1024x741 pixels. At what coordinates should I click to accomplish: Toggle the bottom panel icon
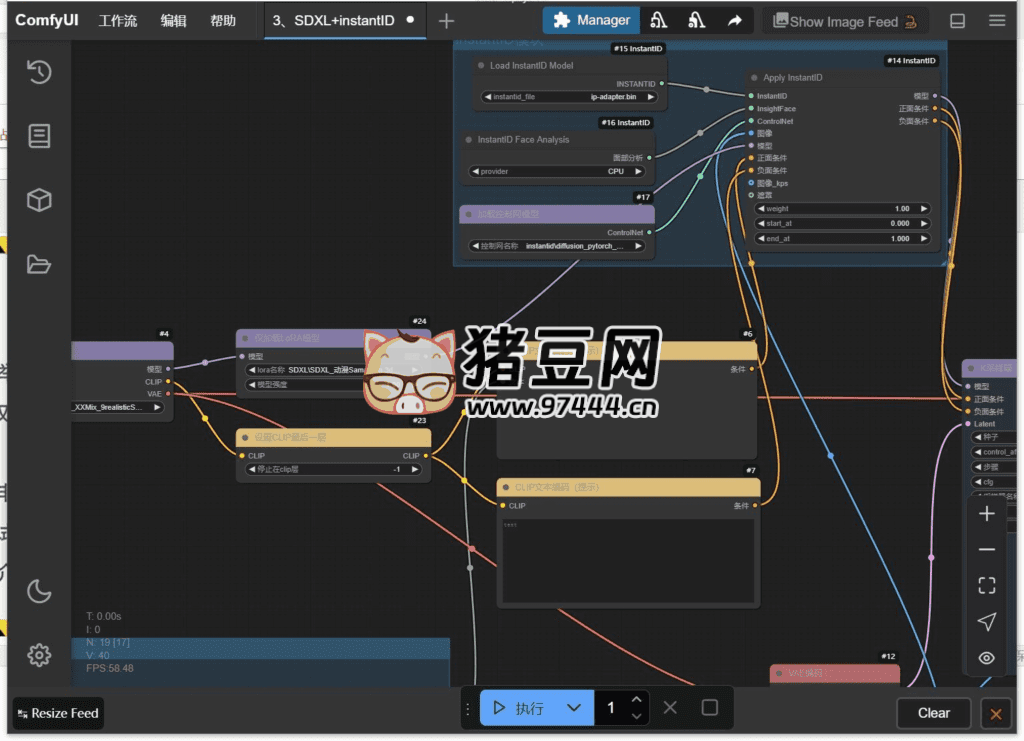957,20
